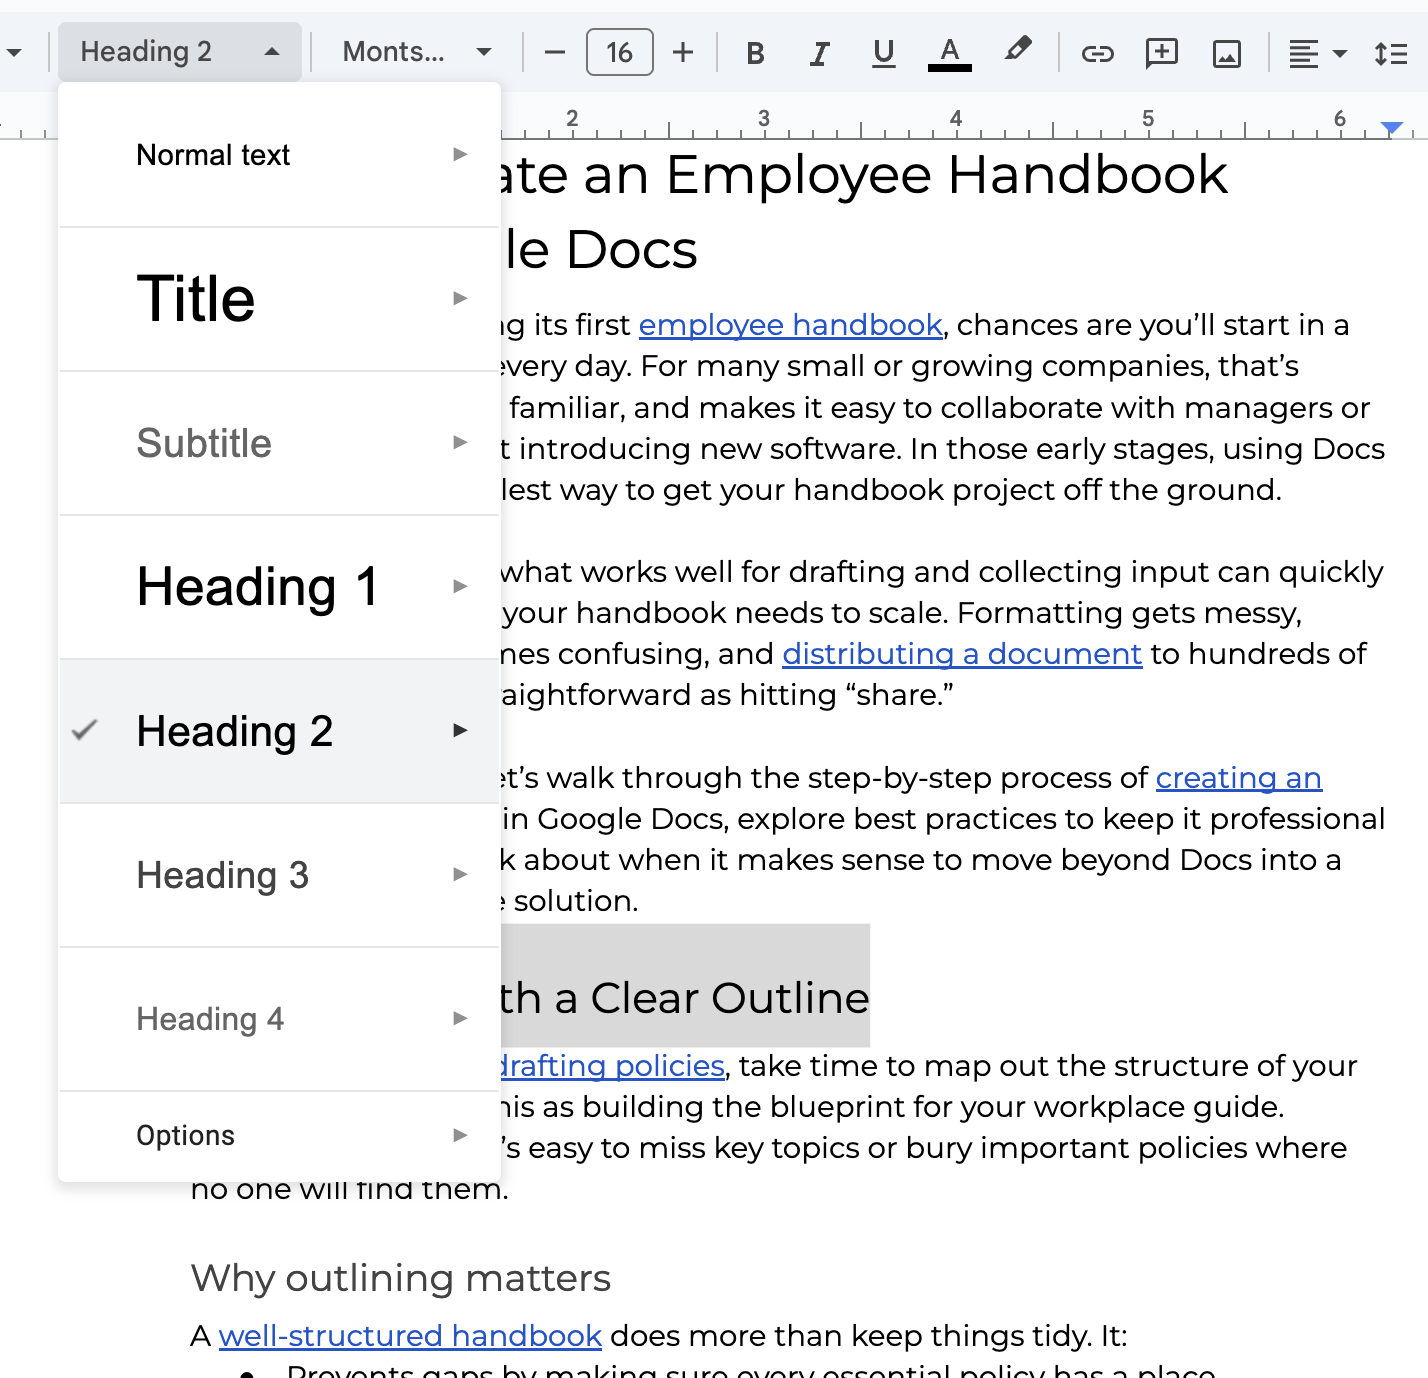Viewport: 1428px width, 1378px height.
Task: Choose the checked Heading 2 style
Action: (x=279, y=731)
